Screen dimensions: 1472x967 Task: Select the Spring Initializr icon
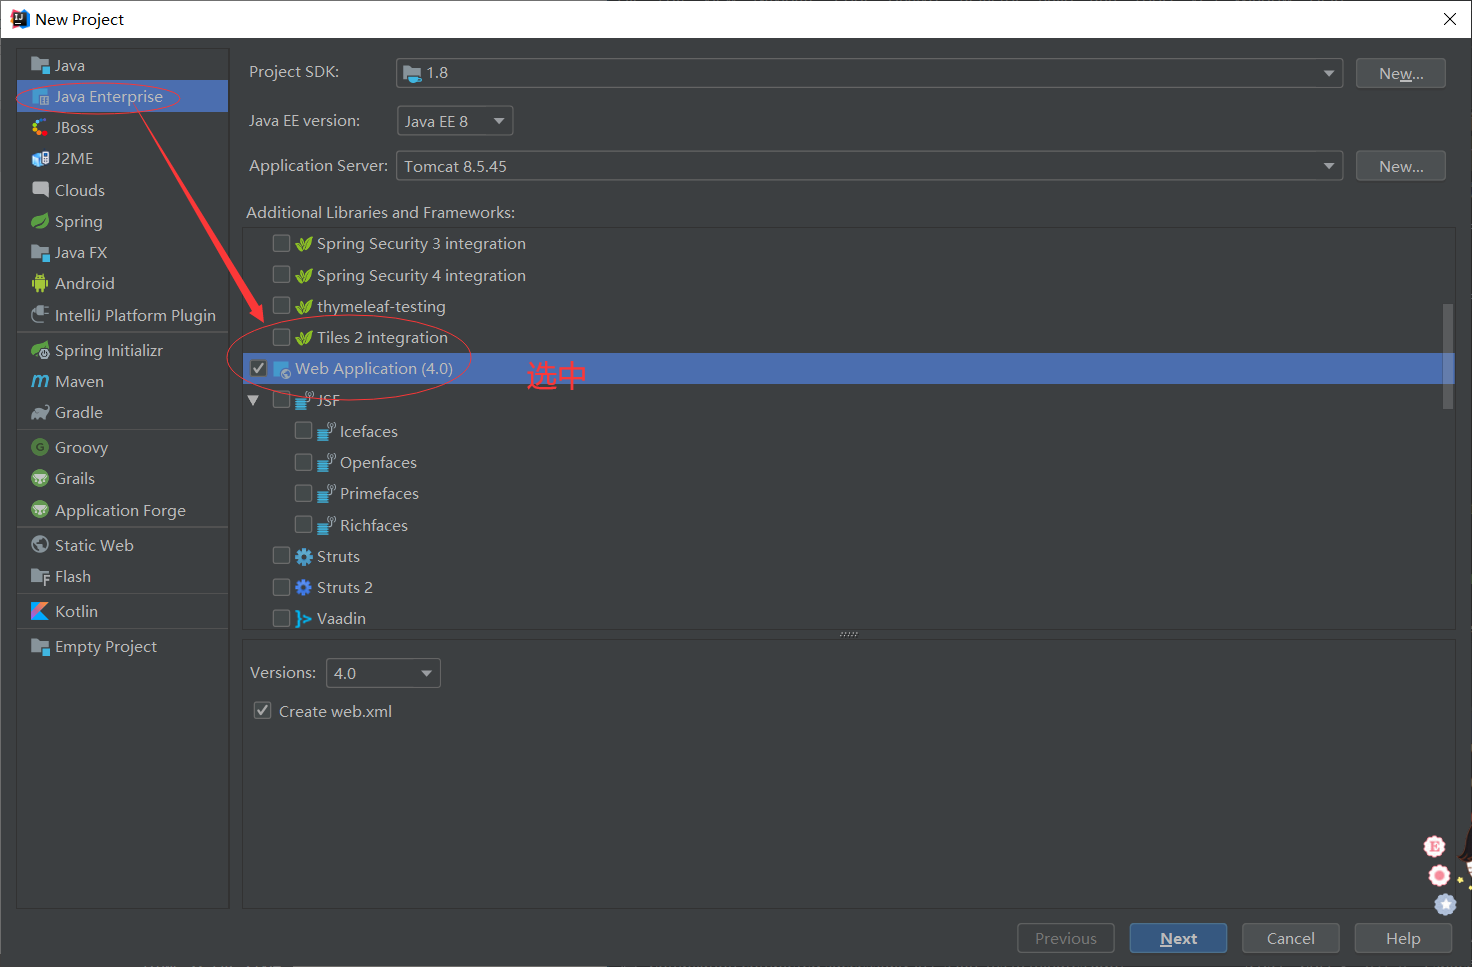[x=40, y=350]
